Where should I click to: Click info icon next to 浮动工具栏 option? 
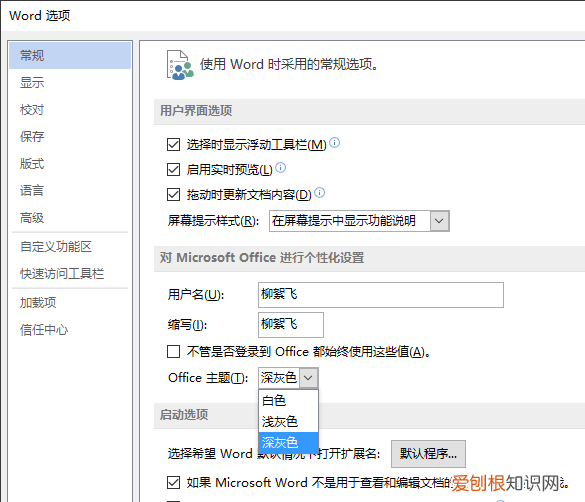[x=335, y=142]
